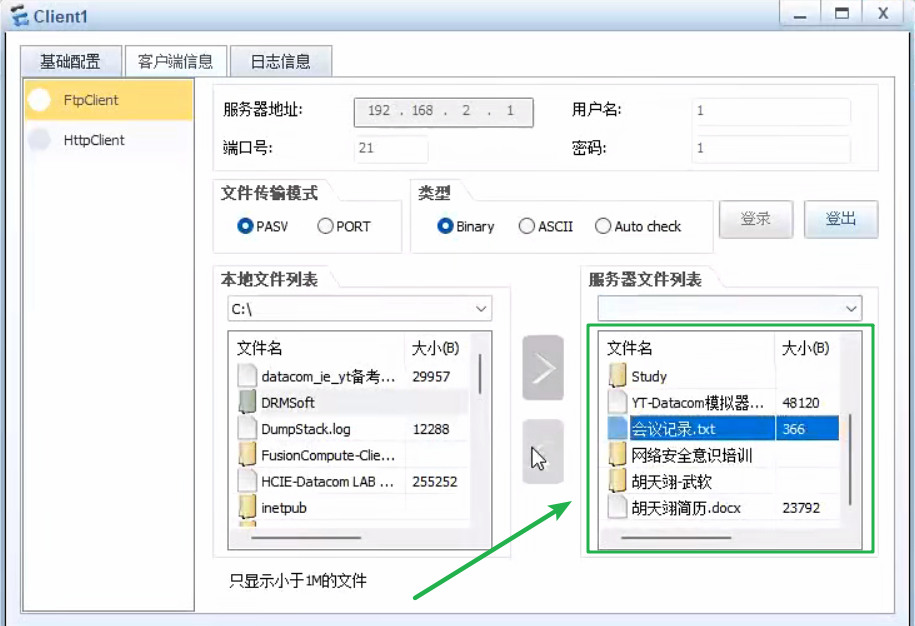The width and height of the screenshot is (915, 626).
Task: Select DumpStack.log in local file list
Action: pos(306,429)
